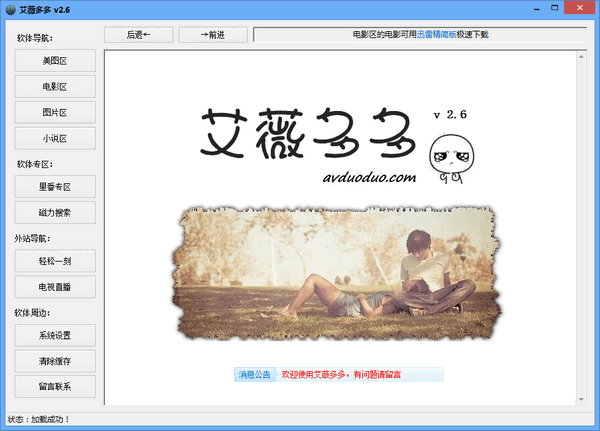
Task: Click the 欢迎使用艾薇多多 announcement text
Action: (x=341, y=374)
